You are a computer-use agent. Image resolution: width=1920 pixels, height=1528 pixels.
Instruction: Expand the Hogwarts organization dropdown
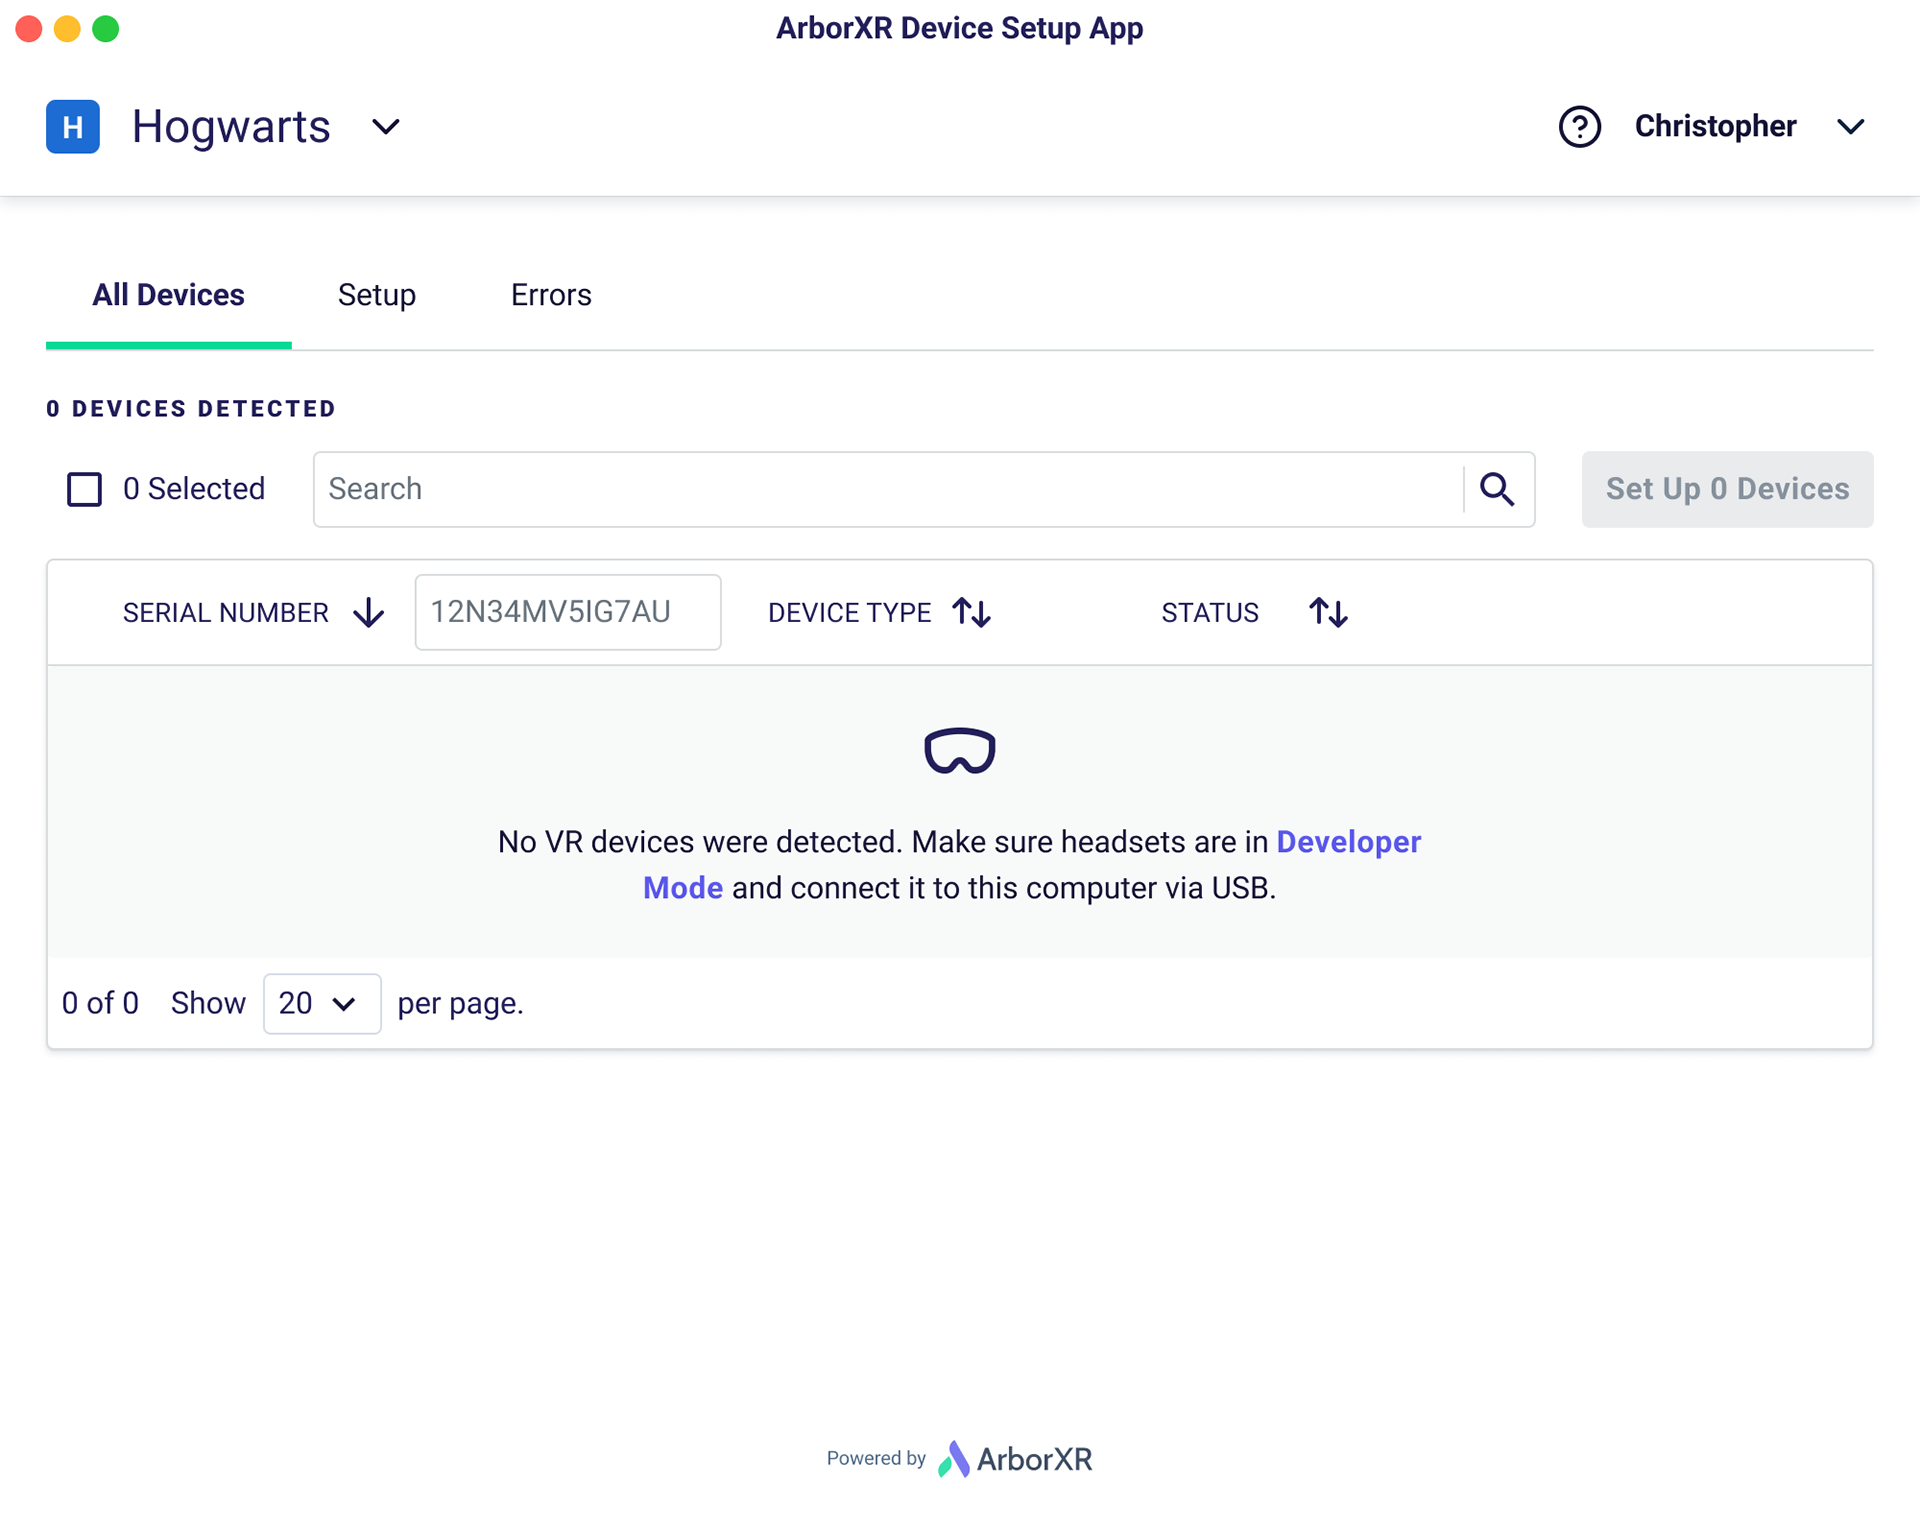[x=386, y=127]
